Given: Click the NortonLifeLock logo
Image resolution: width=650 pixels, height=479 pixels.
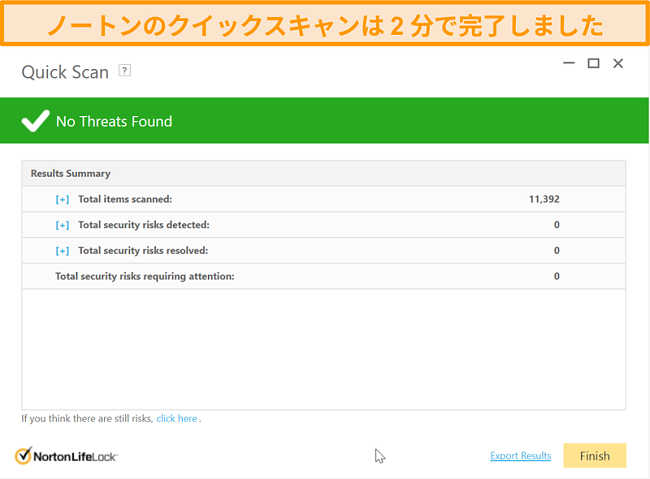Looking at the screenshot, I should [x=66, y=456].
